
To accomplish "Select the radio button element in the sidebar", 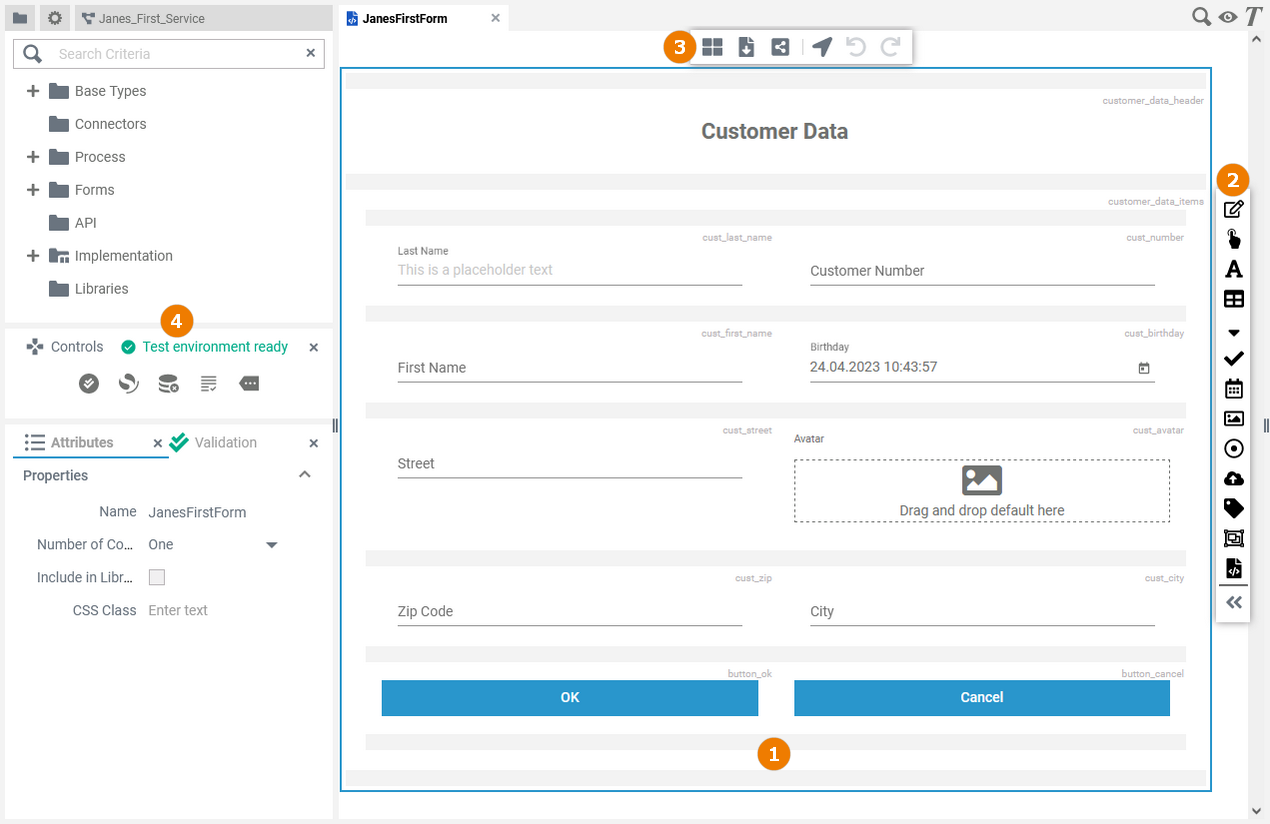I will coord(1234,449).
